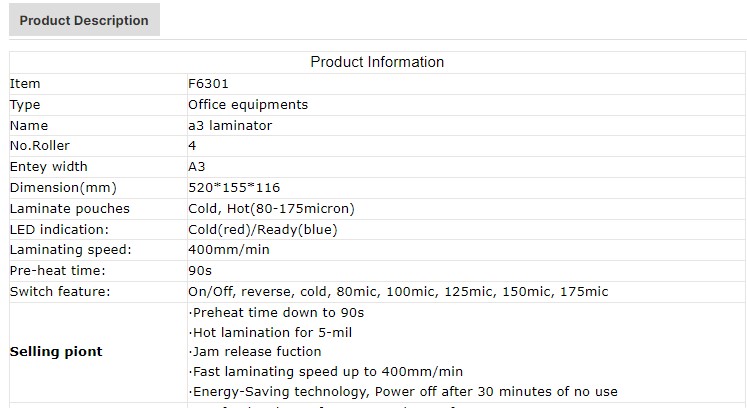Select the 90s pre-heat time value
Screen dimensions: 747x408
tap(200, 271)
